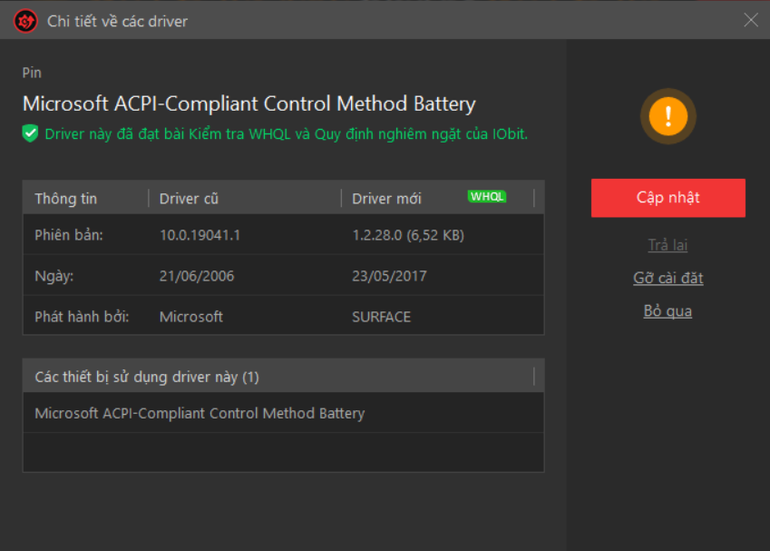
Task: Click old driver date 21/06/2006
Action: click(196, 276)
